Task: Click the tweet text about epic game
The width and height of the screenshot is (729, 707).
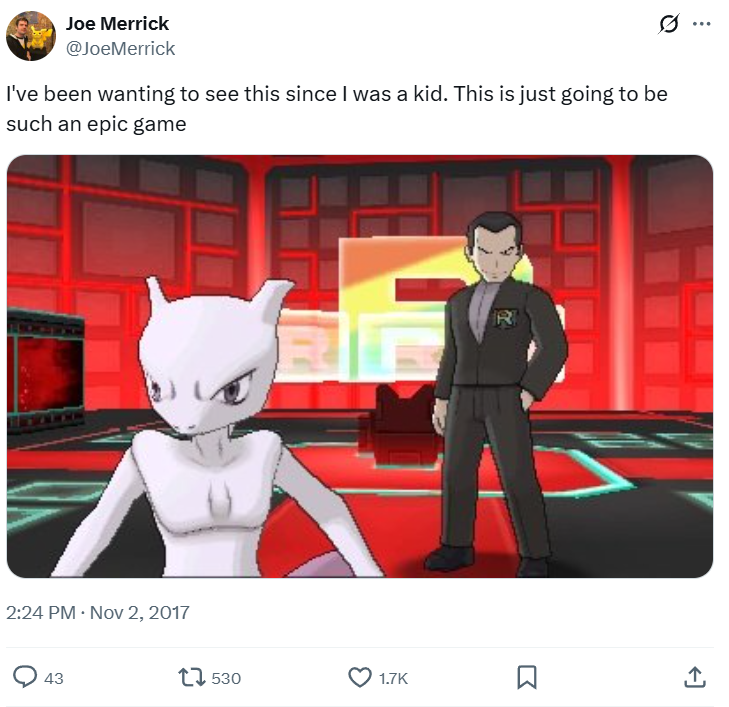Action: (337, 109)
